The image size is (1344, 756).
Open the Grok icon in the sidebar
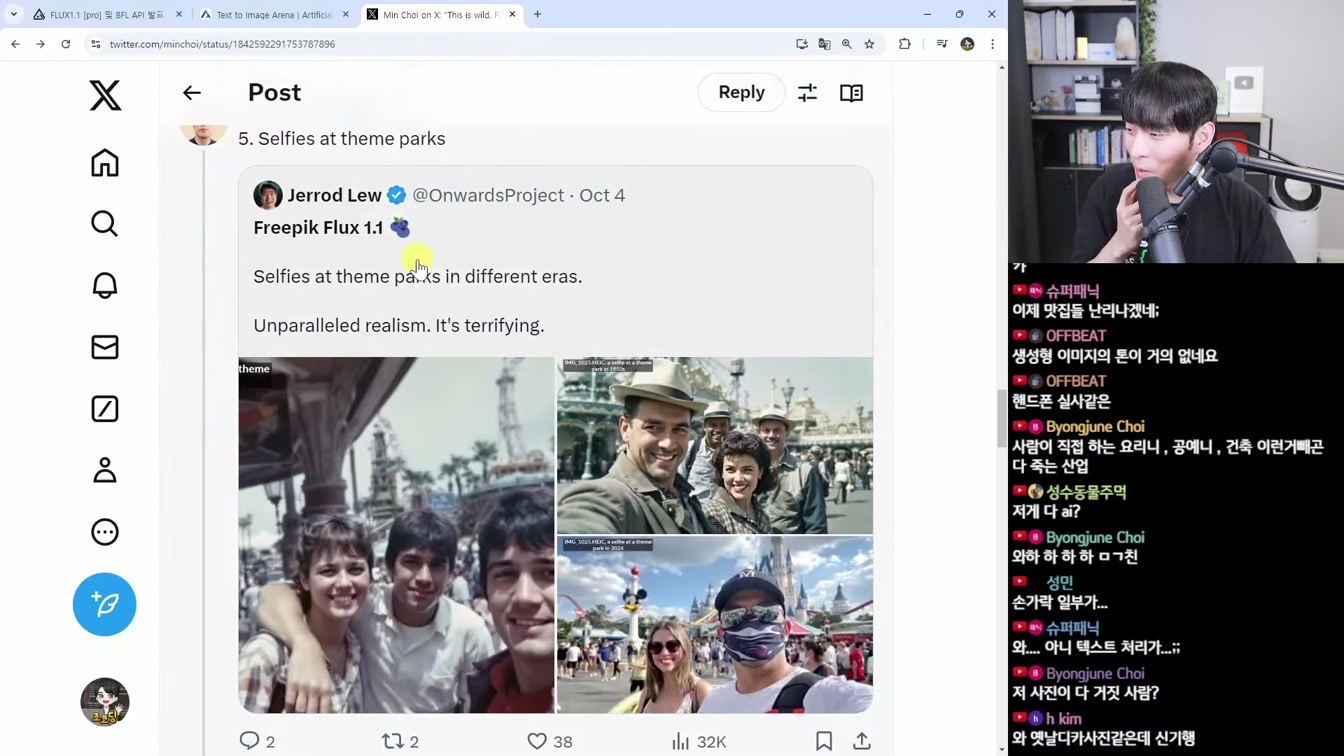(x=105, y=409)
